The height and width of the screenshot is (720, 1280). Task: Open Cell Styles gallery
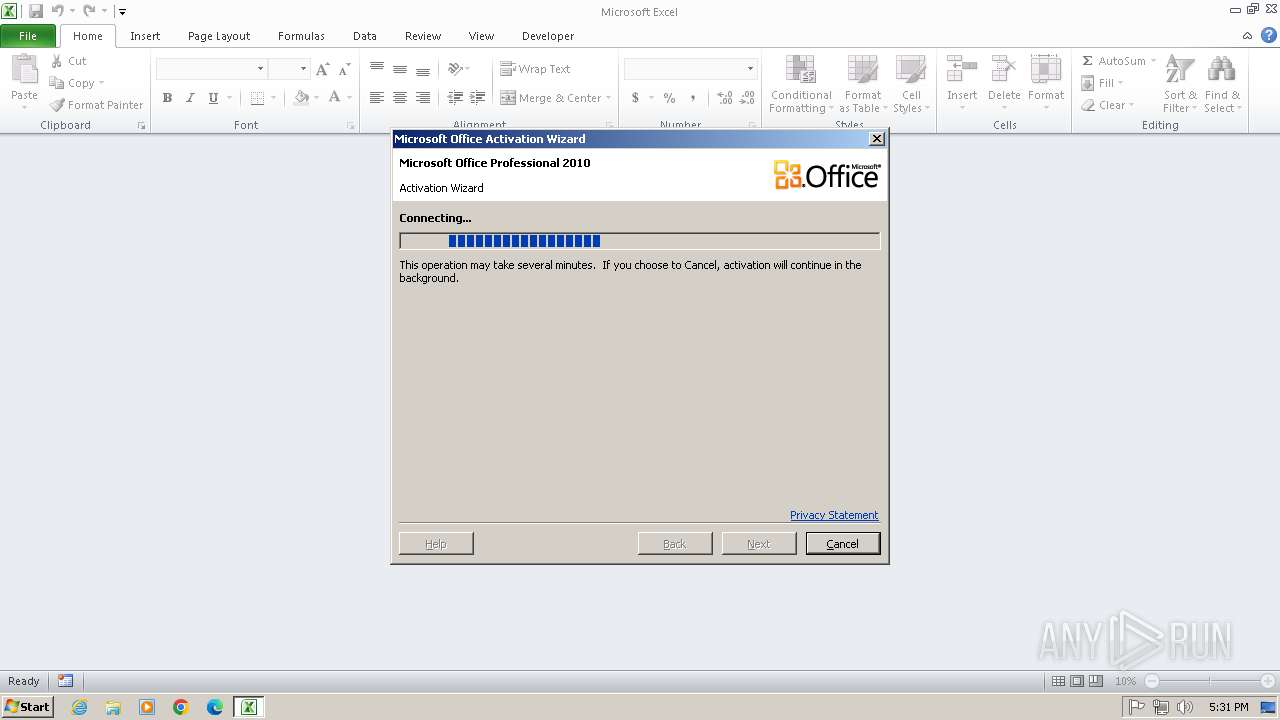tap(911, 85)
